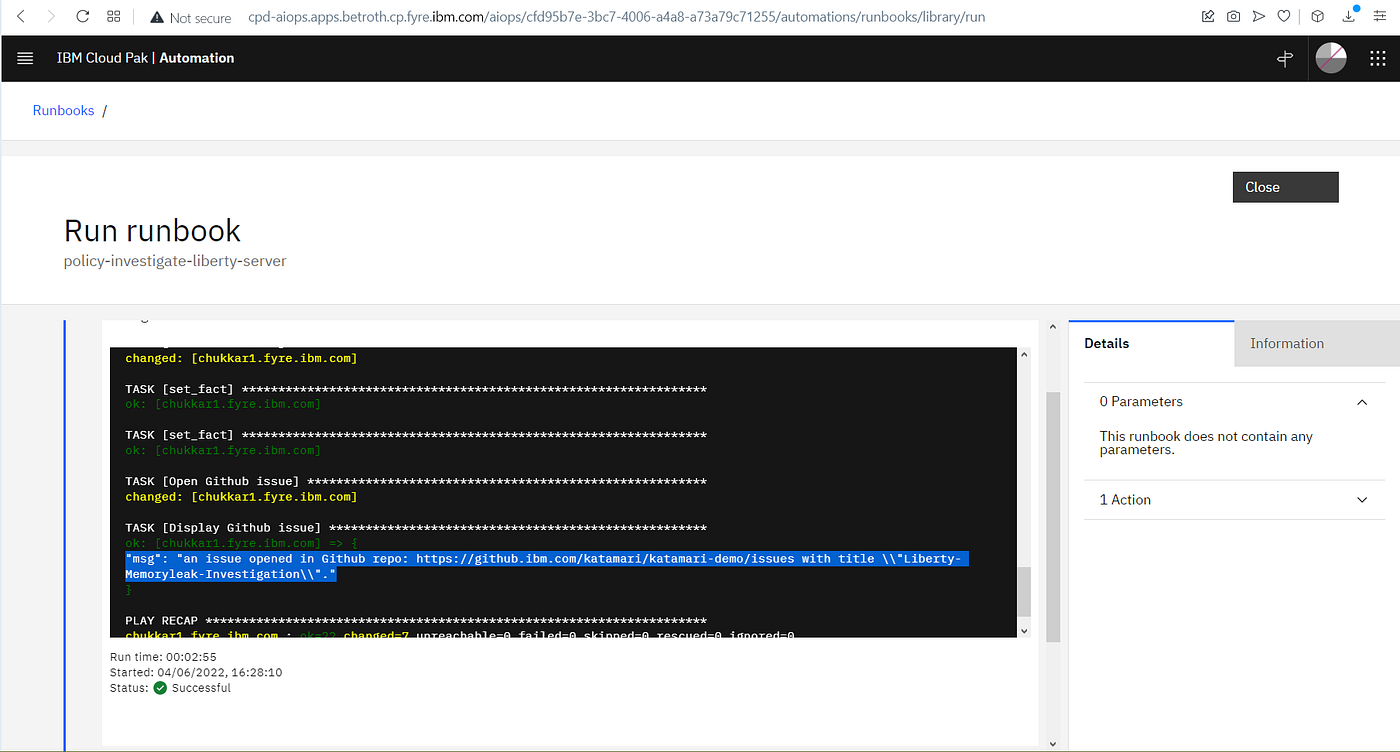This screenshot has height=752, width=1400.
Task: Click the Status: Successful text
Action: coord(170,688)
